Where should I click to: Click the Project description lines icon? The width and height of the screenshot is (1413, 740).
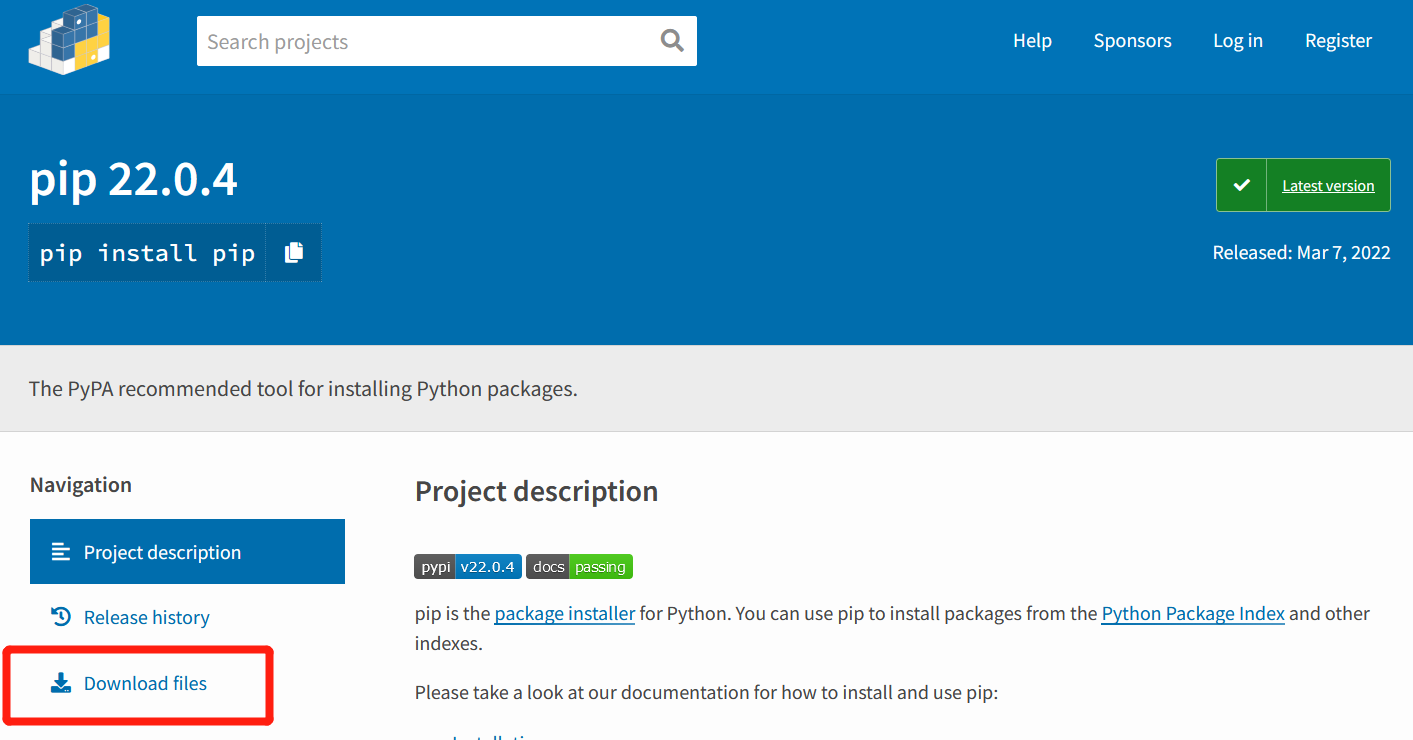click(61, 552)
